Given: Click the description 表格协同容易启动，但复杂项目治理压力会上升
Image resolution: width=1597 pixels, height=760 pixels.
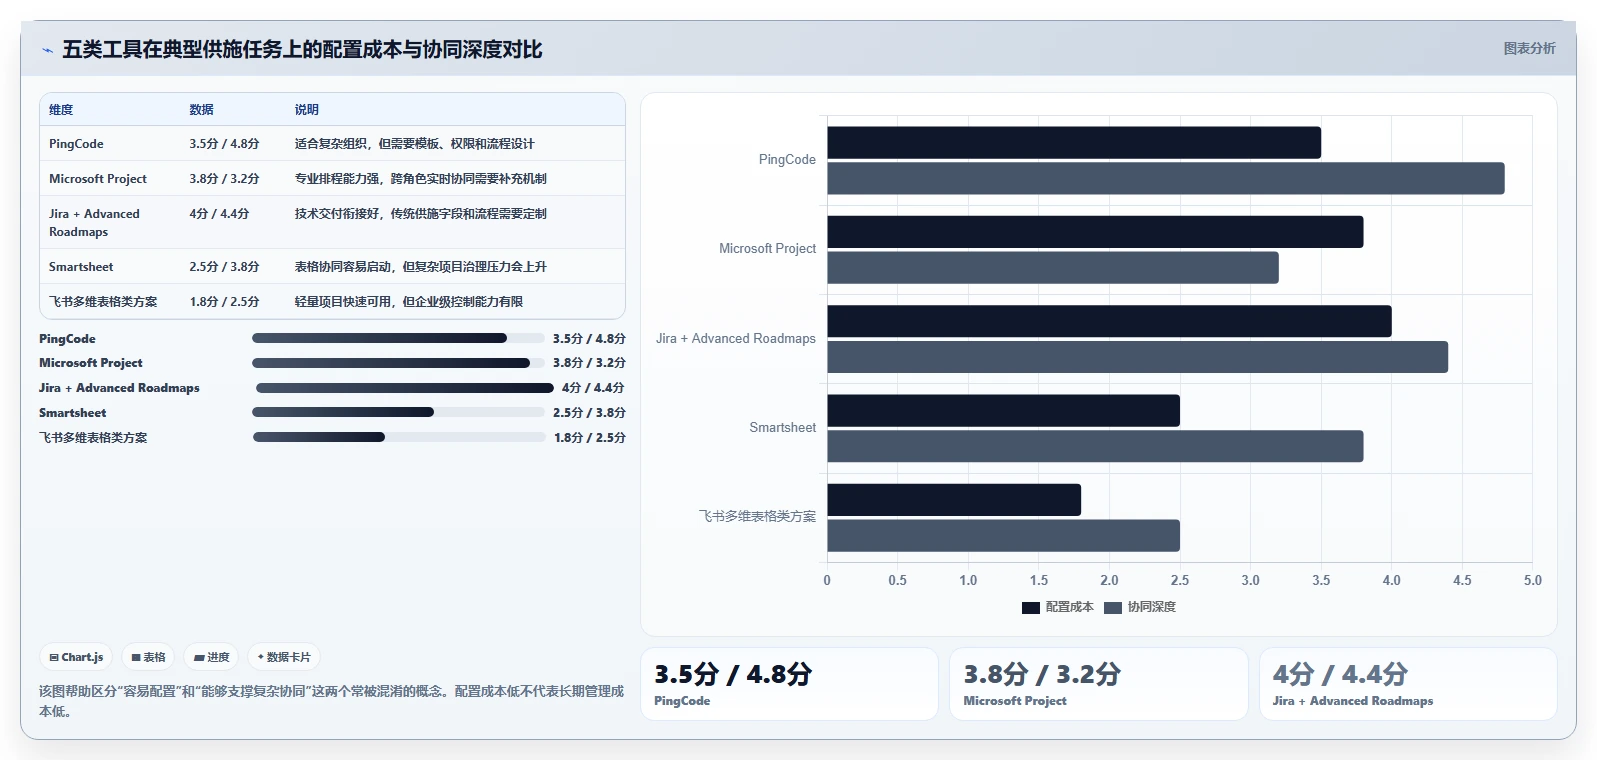Looking at the screenshot, I should pyautogui.click(x=420, y=267).
